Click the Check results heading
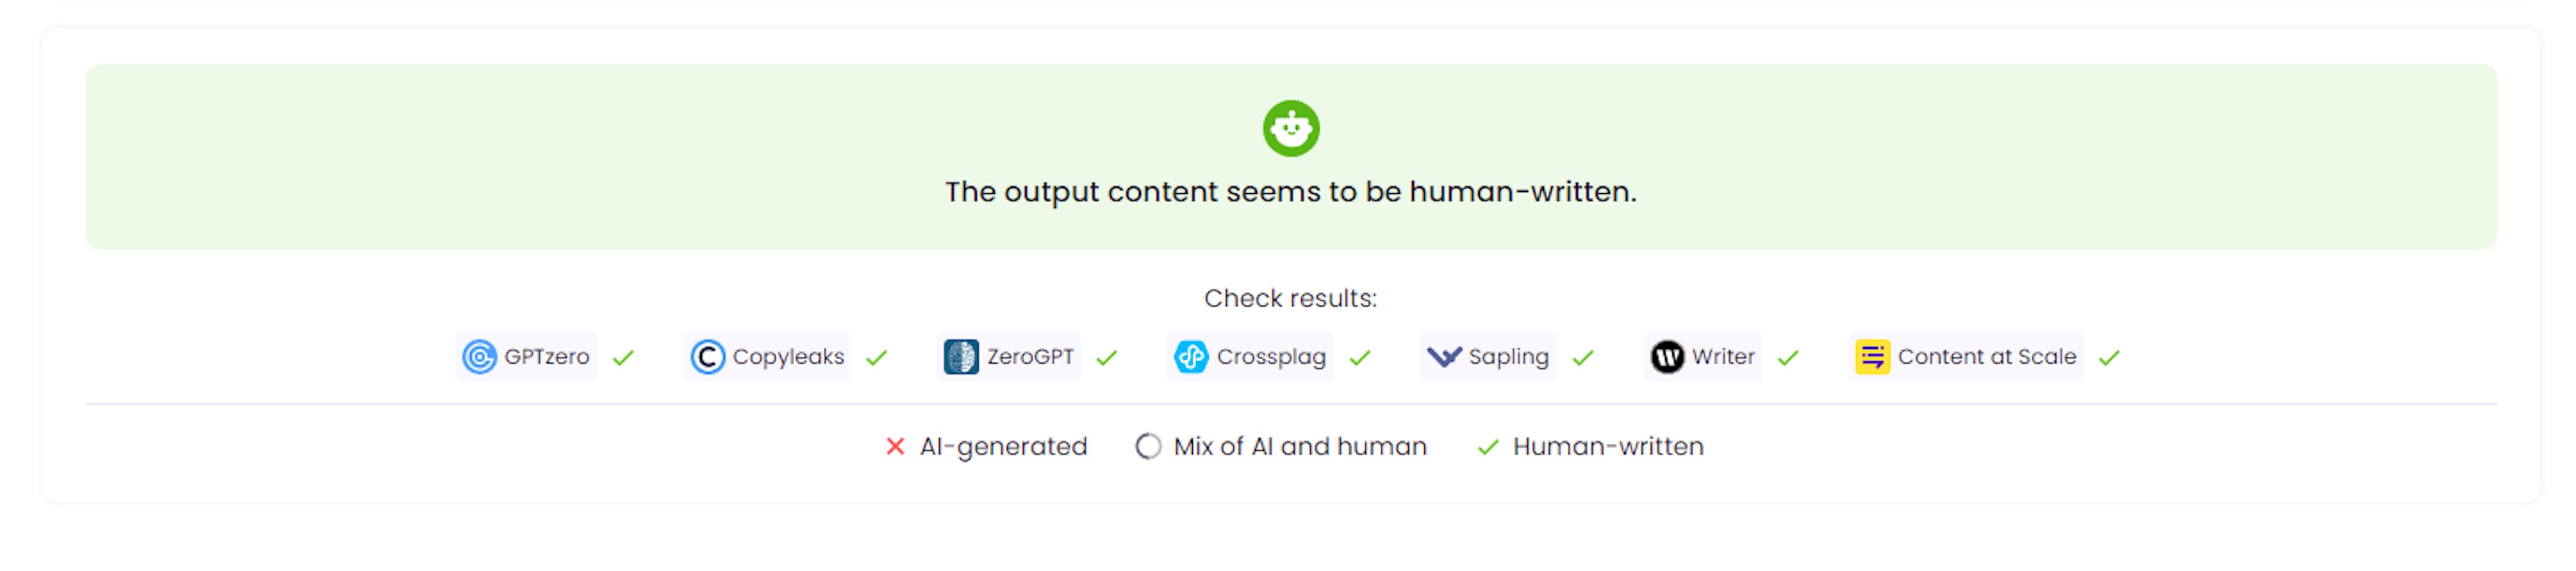 pyautogui.click(x=1290, y=298)
